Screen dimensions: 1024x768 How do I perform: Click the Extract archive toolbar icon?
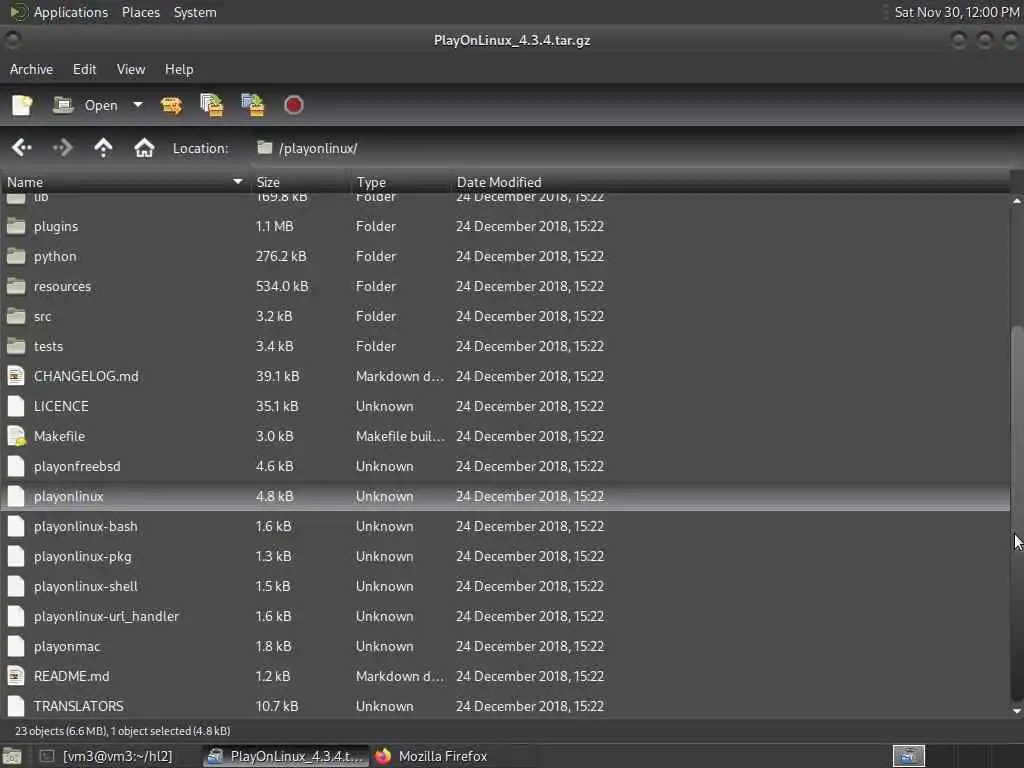coord(171,105)
